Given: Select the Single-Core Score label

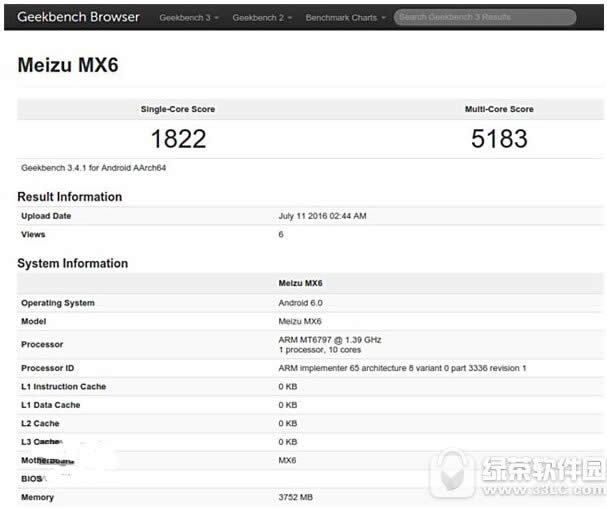Looking at the screenshot, I should (x=178, y=109).
